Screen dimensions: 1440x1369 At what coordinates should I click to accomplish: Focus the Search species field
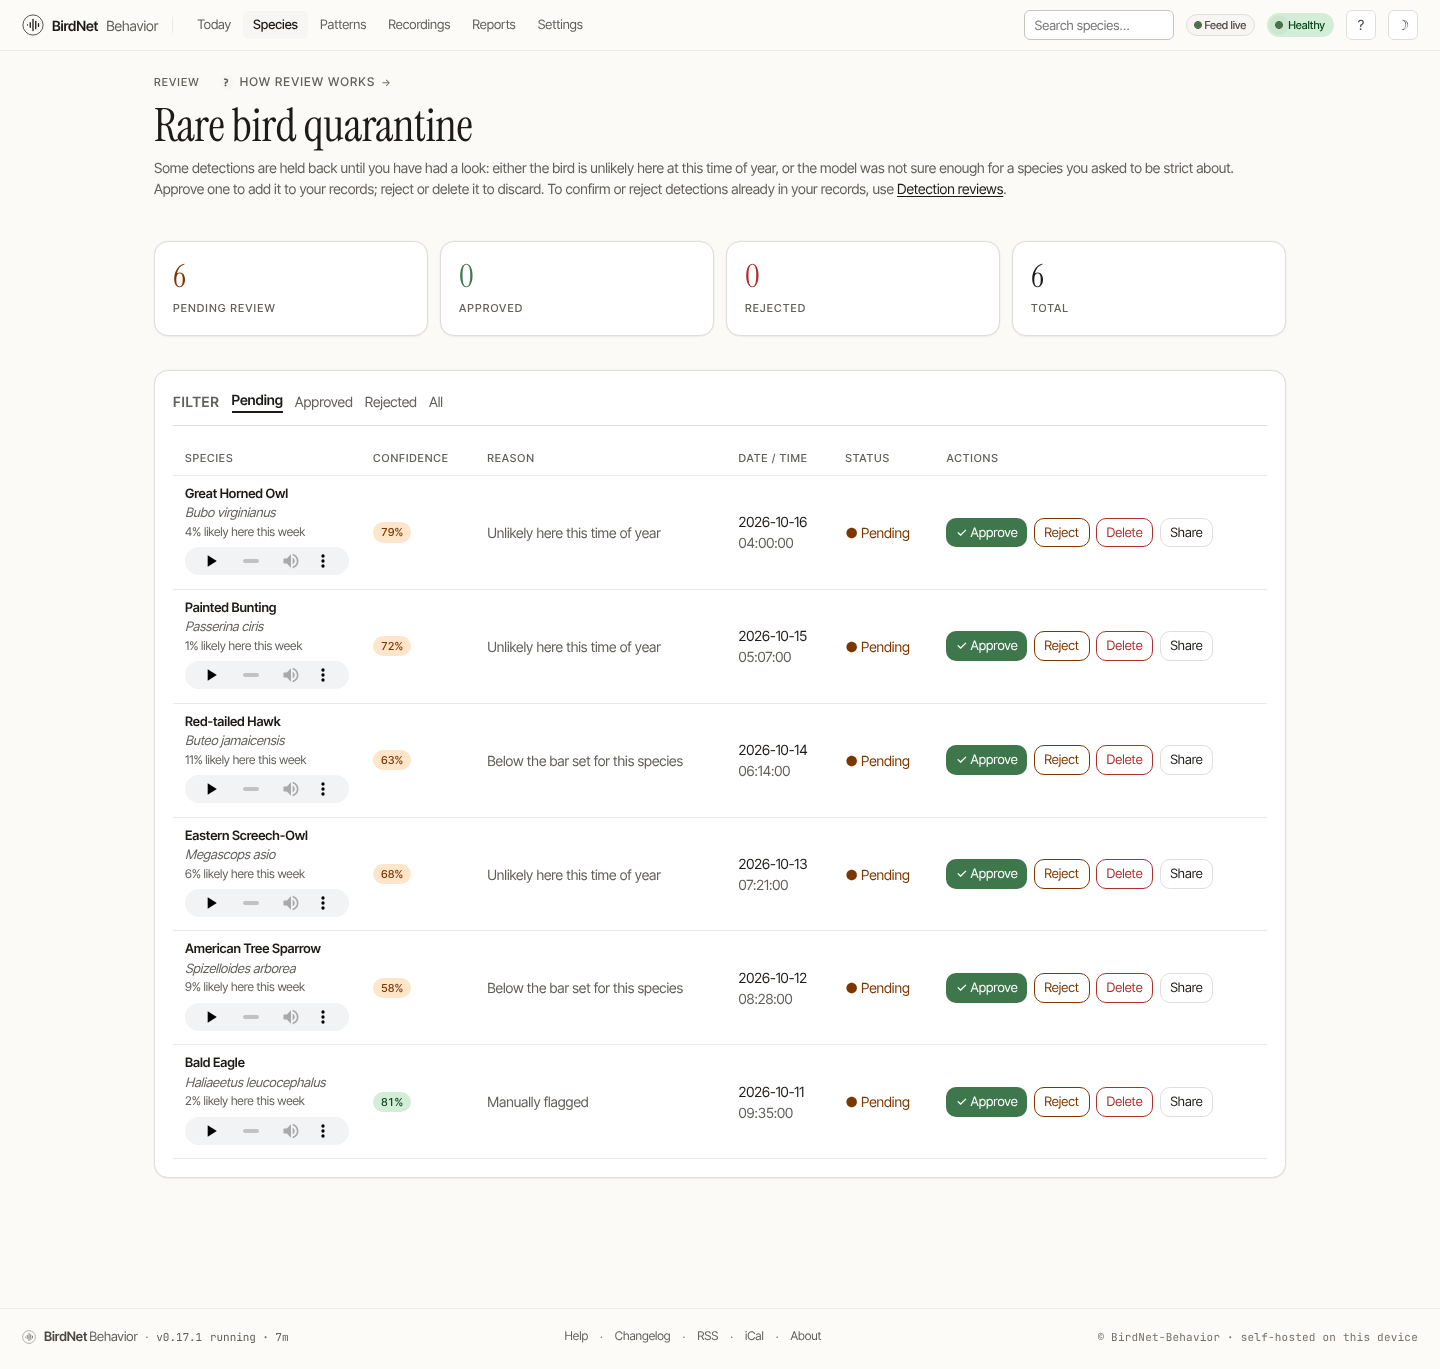click(x=1099, y=25)
